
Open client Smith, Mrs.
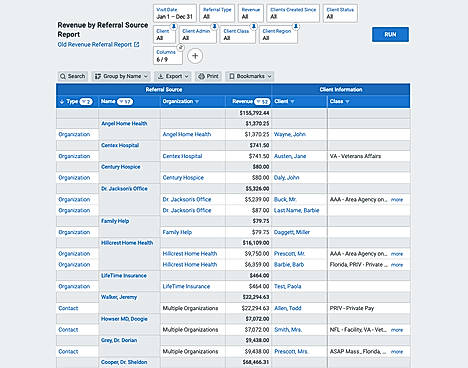288,330
